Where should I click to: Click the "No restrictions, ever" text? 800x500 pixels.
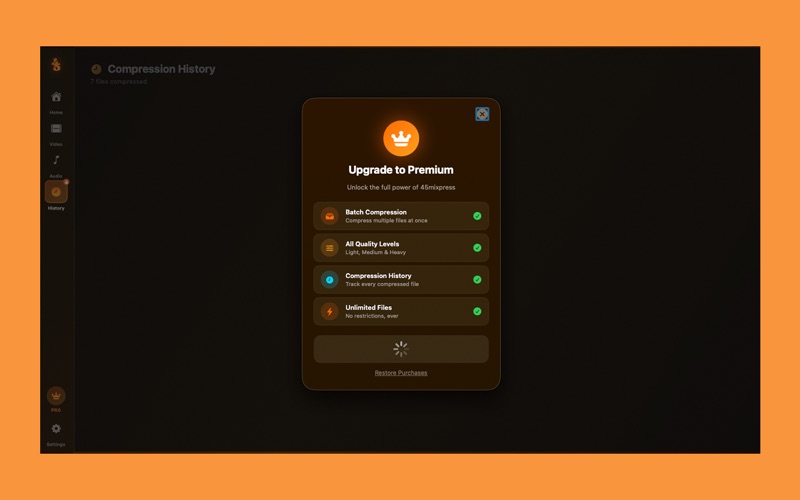pyautogui.click(x=372, y=316)
